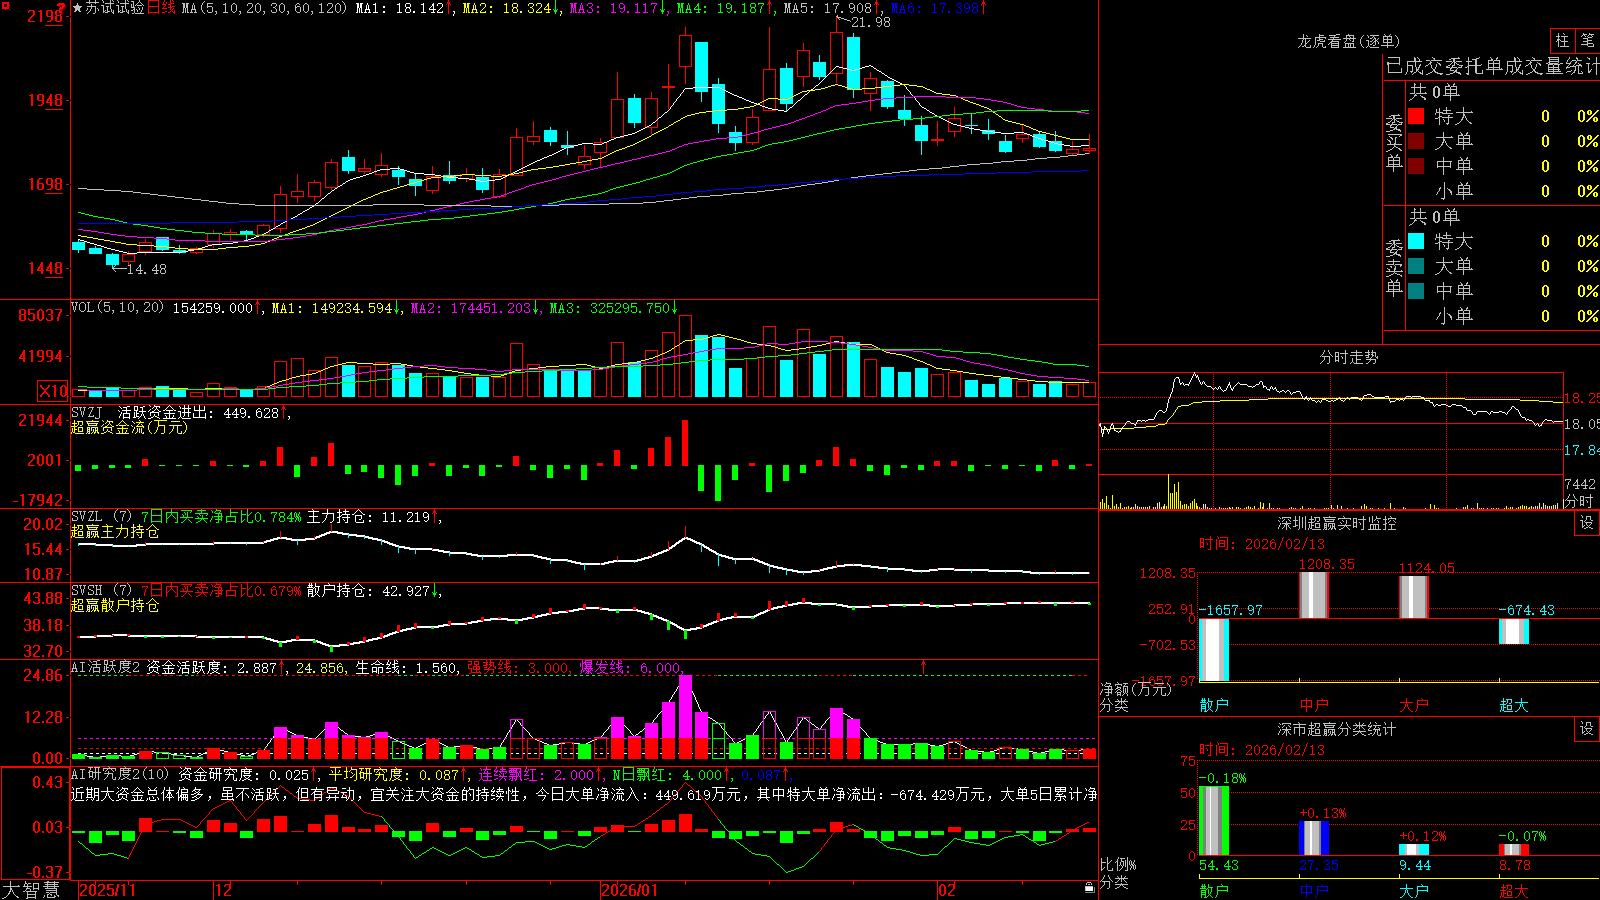
Task: Click the 超赢资金流(万元) label
Action: coord(129,428)
